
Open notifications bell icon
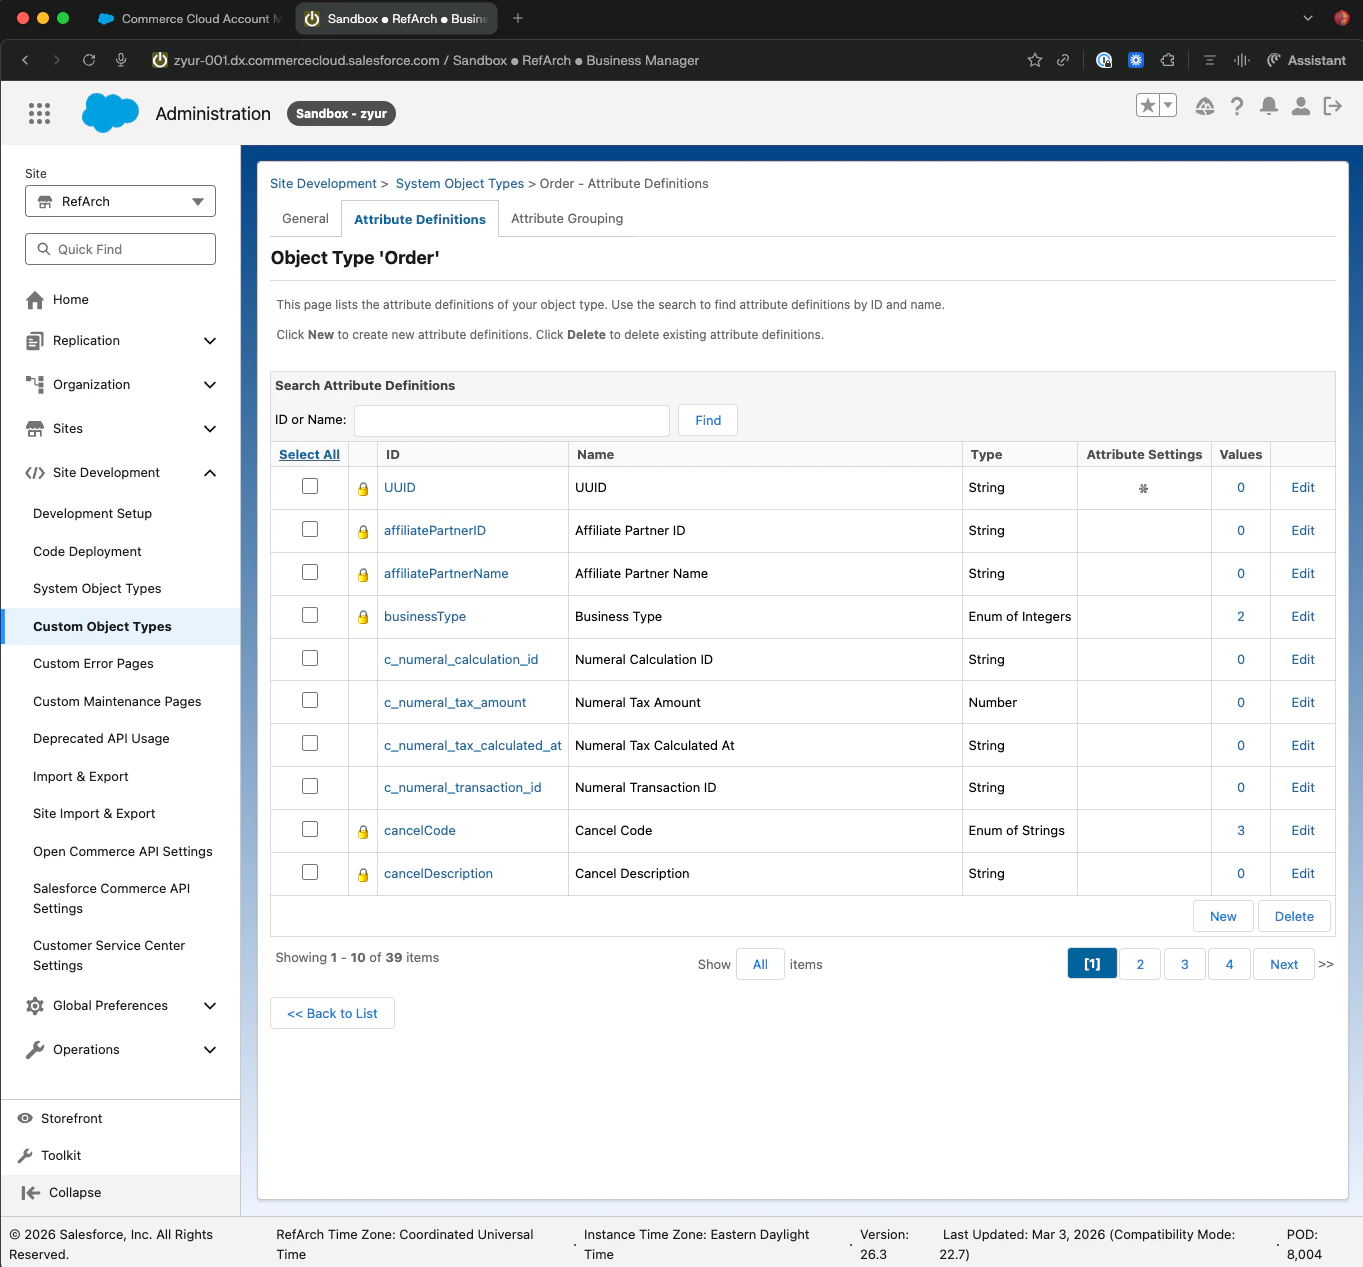point(1269,106)
